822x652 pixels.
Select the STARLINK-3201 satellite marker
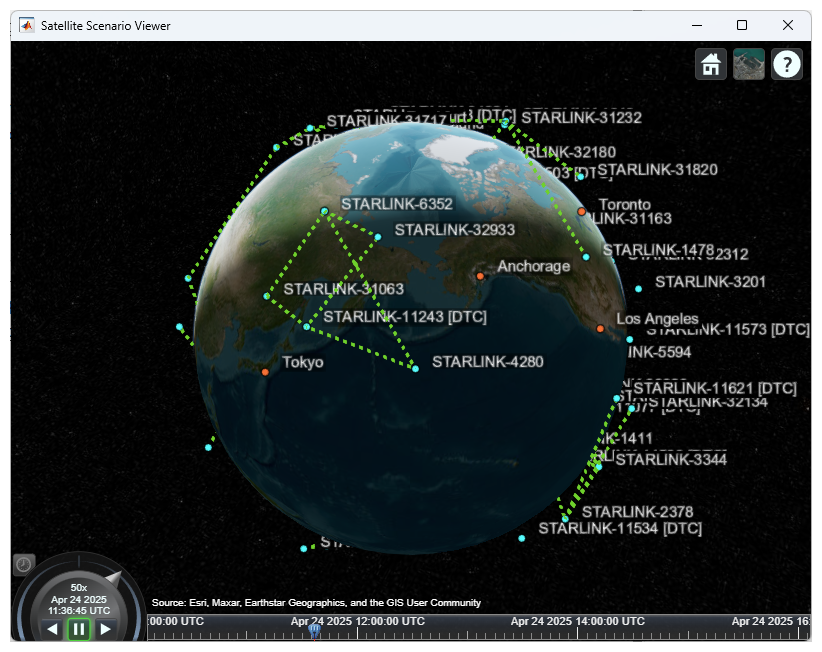click(x=638, y=289)
